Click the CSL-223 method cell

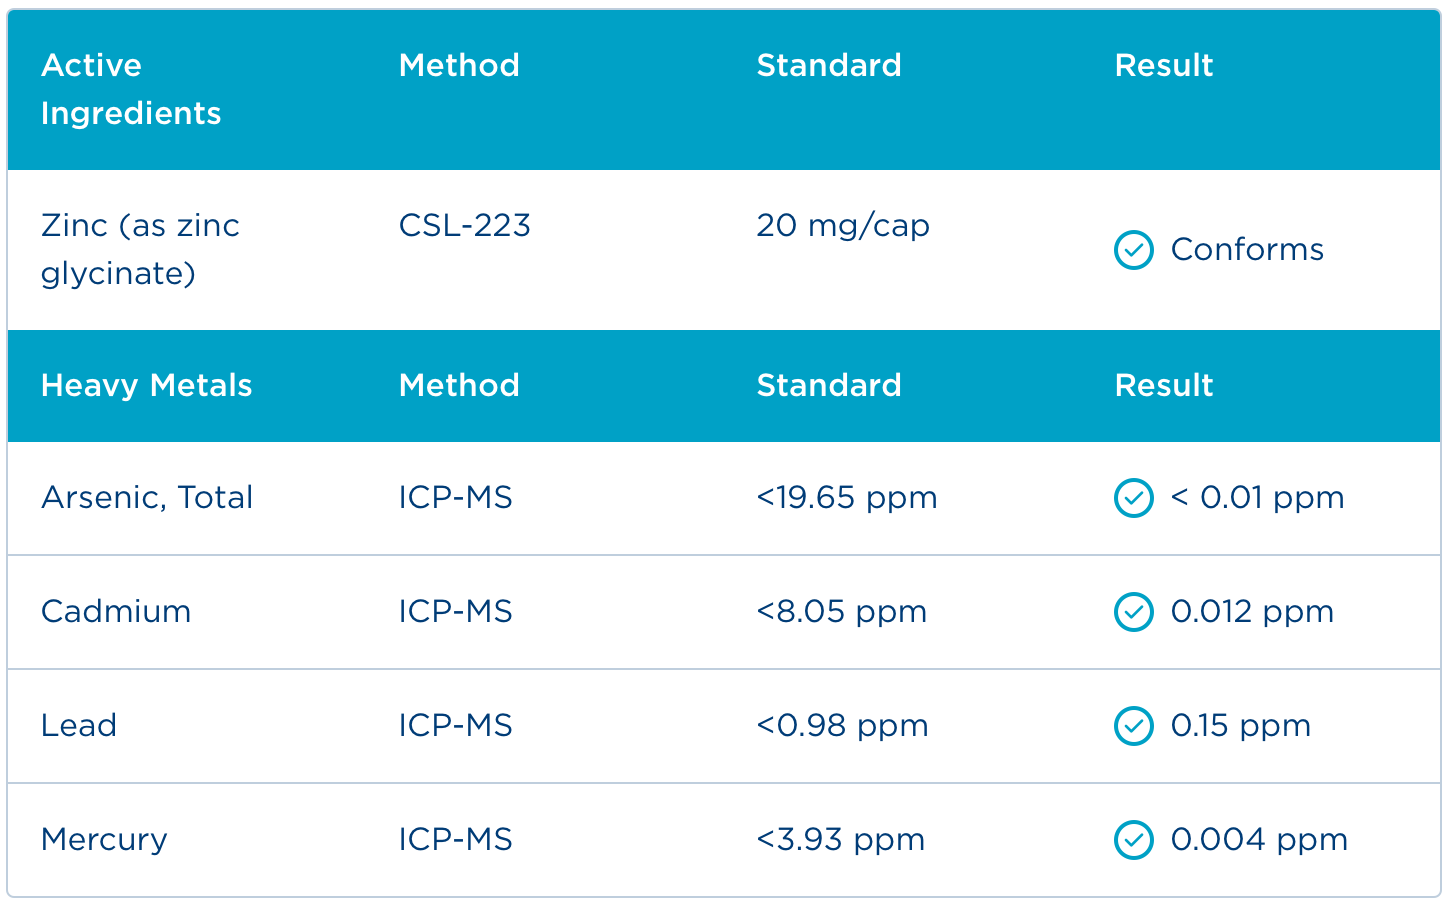coord(464,226)
